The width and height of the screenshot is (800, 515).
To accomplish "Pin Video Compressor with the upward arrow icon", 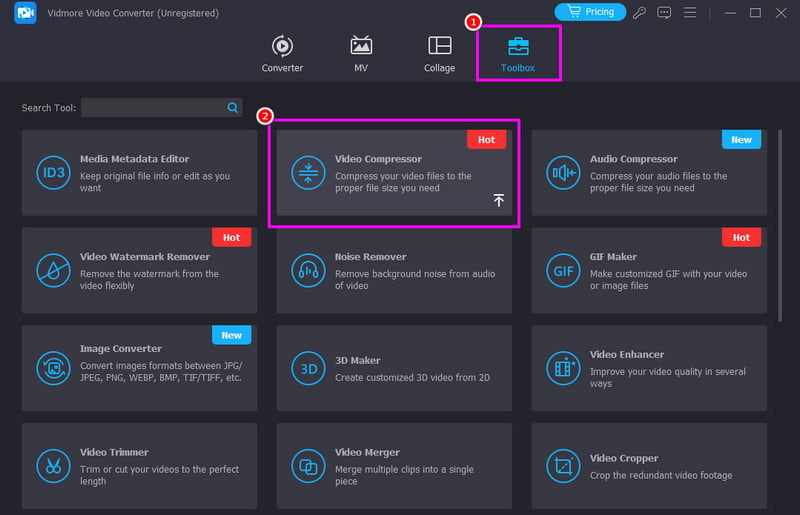I will click(499, 201).
